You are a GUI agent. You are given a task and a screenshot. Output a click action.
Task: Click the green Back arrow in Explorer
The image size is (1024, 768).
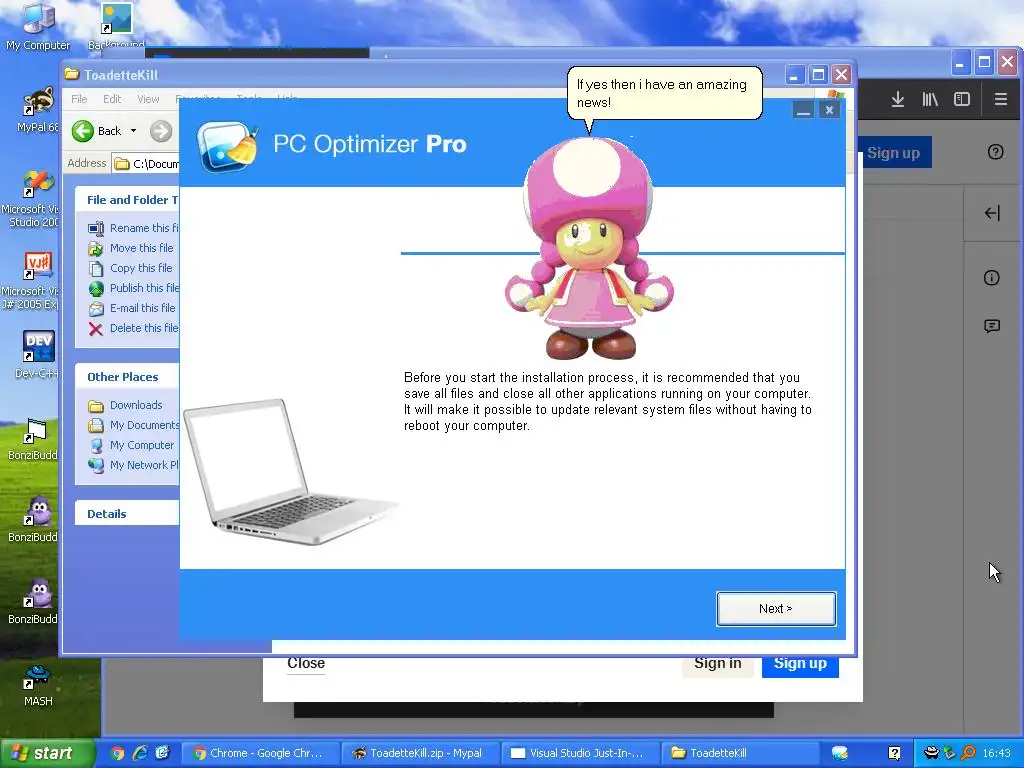click(x=83, y=131)
